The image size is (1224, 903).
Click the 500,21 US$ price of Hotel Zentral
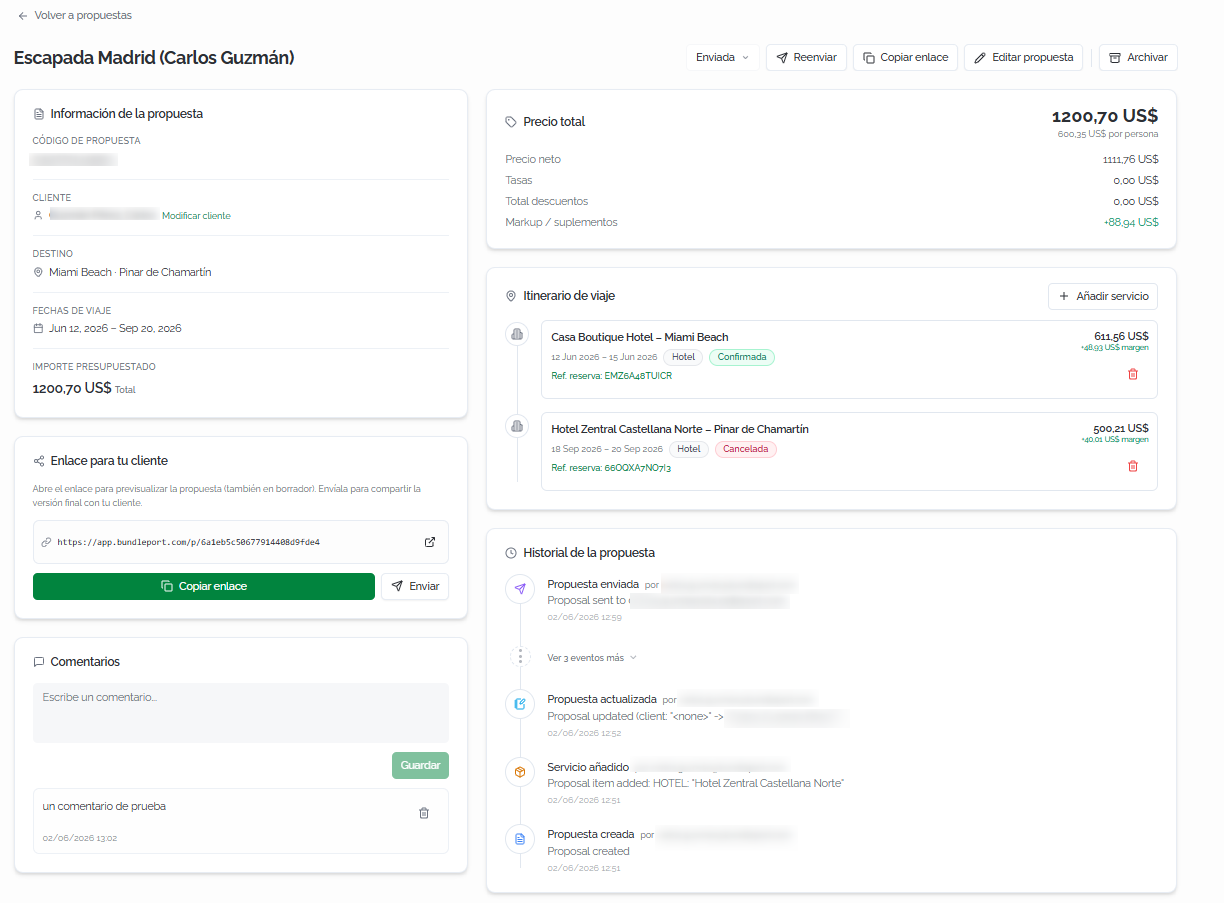pos(1121,428)
